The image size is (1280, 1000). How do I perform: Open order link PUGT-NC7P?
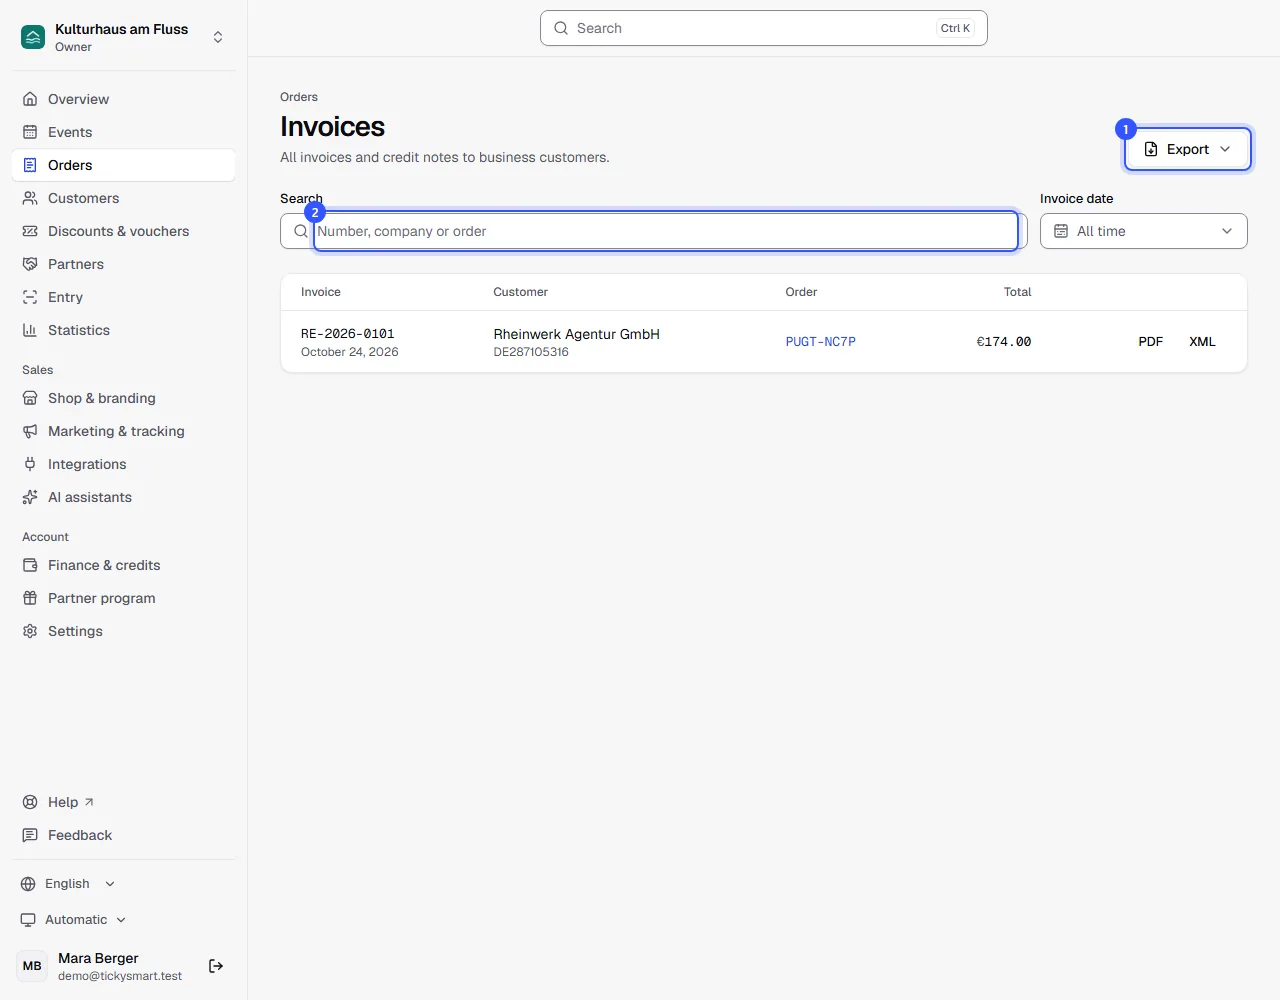(x=820, y=342)
